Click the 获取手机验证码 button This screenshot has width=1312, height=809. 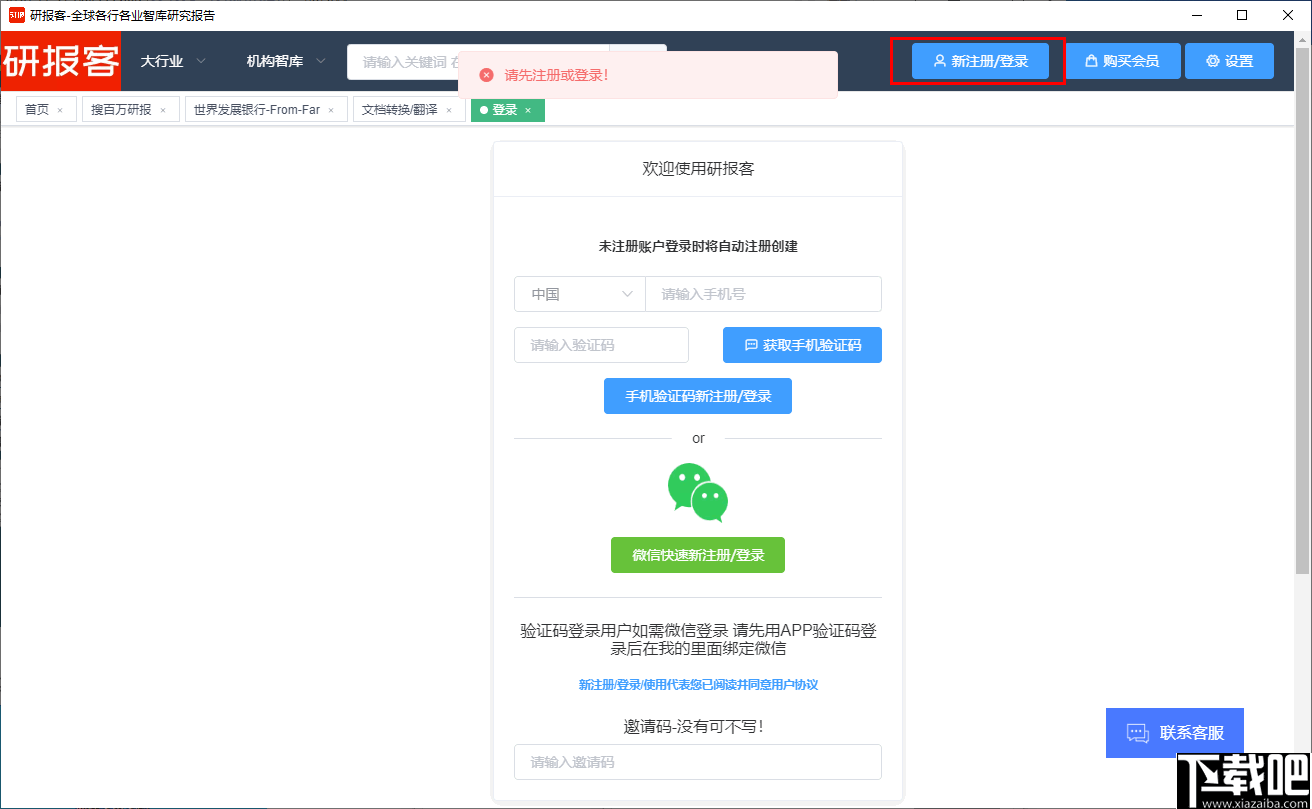tap(802, 344)
